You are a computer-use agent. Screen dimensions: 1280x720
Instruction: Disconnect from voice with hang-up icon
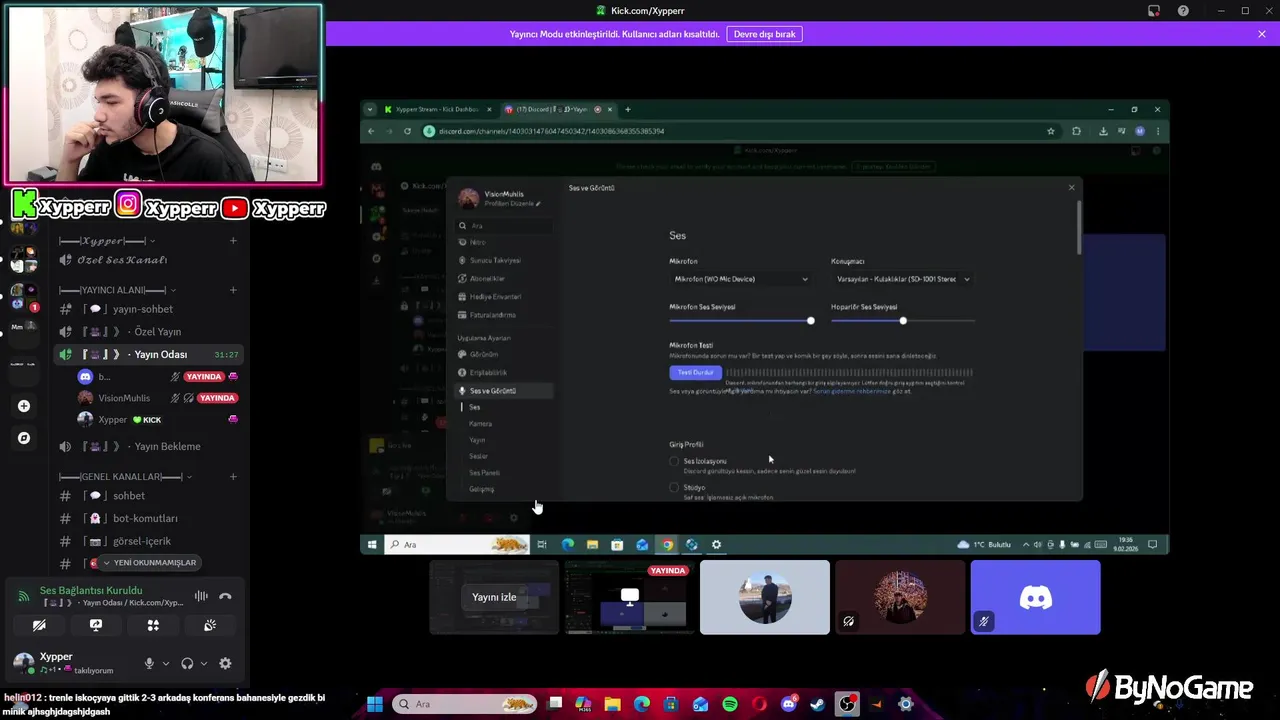point(225,596)
